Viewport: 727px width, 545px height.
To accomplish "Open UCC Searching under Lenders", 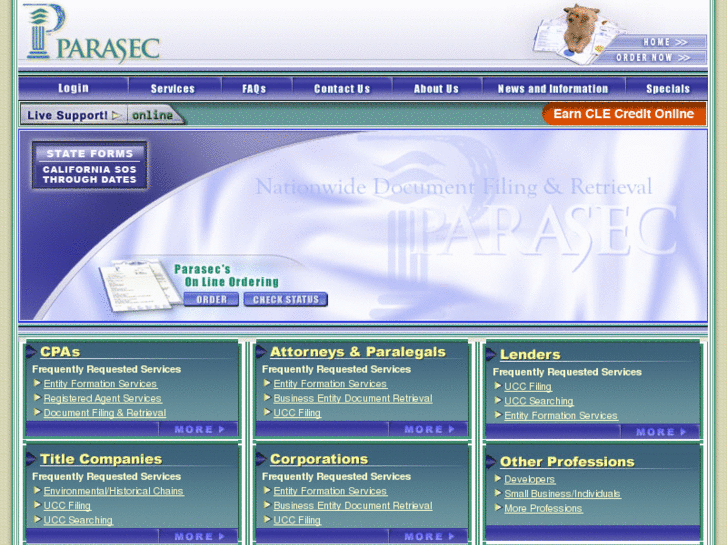I will pos(539,401).
